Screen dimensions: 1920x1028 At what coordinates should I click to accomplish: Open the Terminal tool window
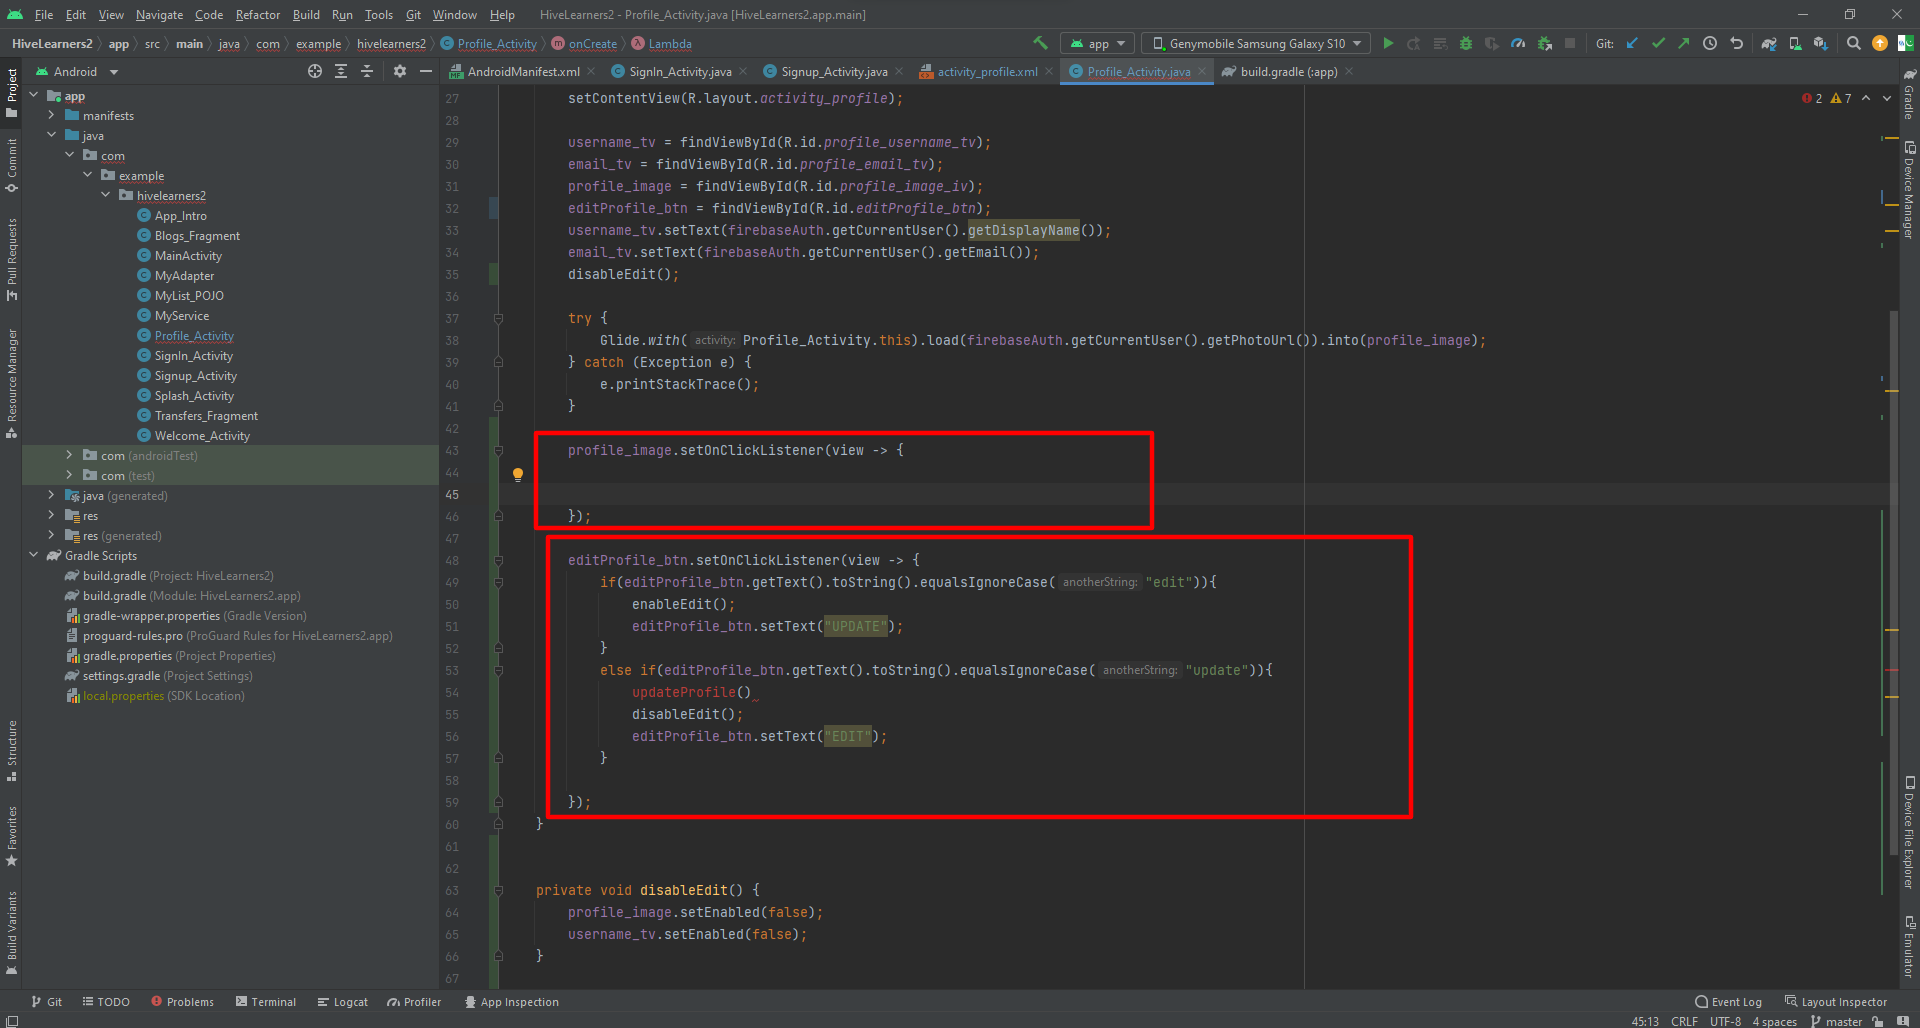point(265,1001)
